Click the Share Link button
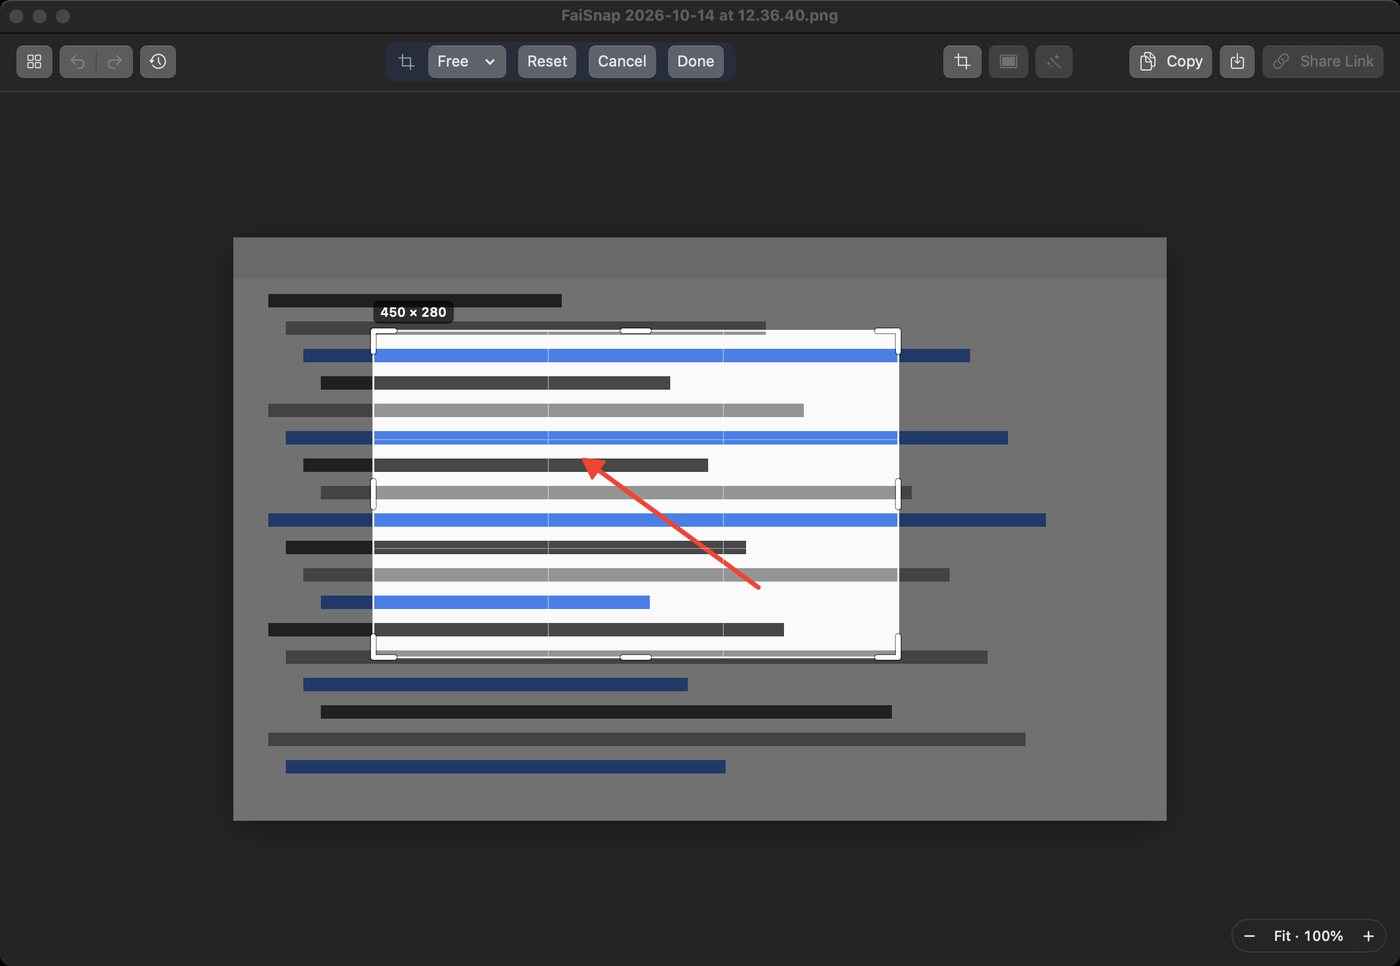Screen dimensions: 1400x966 pyautogui.click(x=1323, y=61)
